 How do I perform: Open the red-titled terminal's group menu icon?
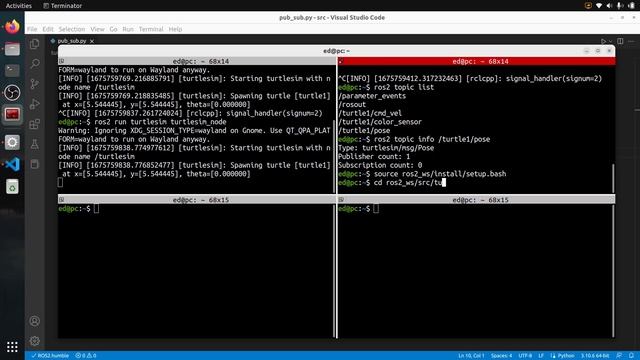[x=341, y=62]
